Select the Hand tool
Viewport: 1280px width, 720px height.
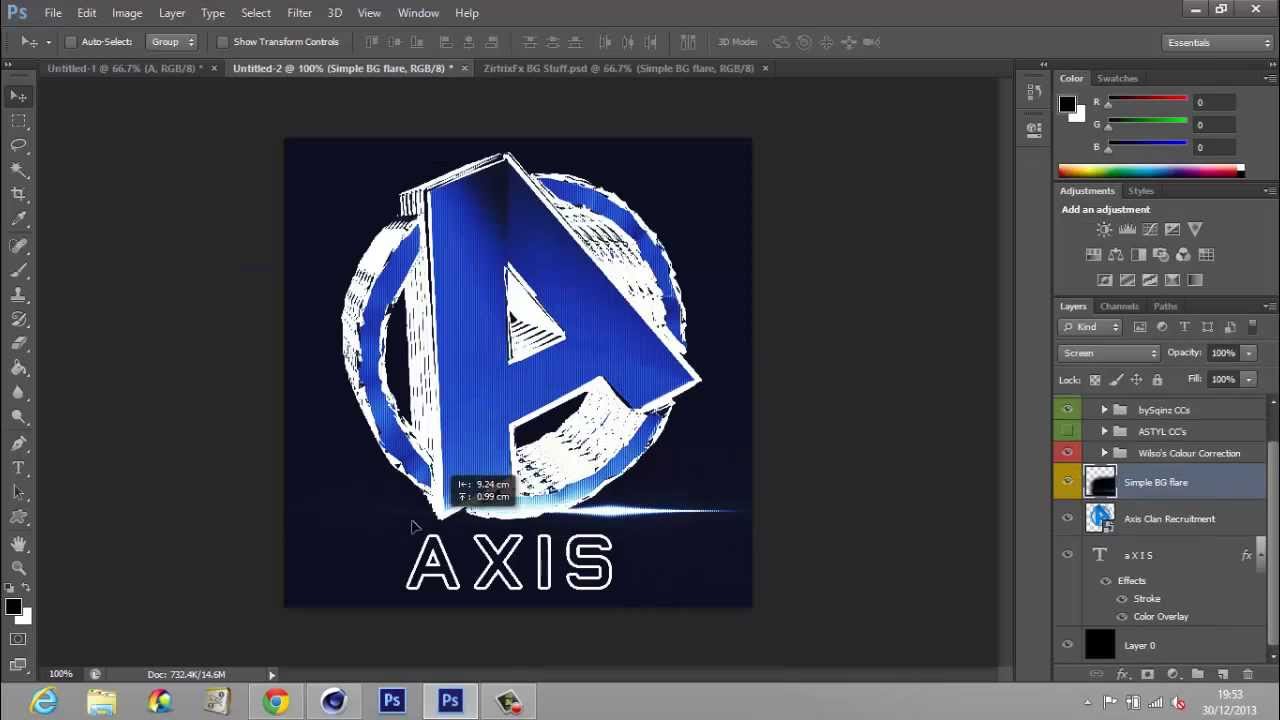click(x=19, y=543)
